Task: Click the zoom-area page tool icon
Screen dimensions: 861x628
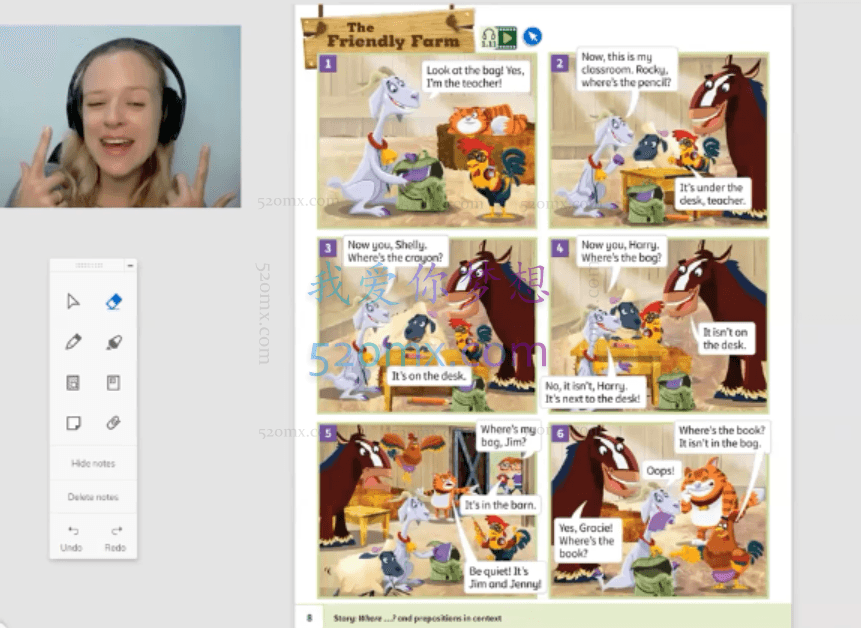Action: (x=73, y=383)
